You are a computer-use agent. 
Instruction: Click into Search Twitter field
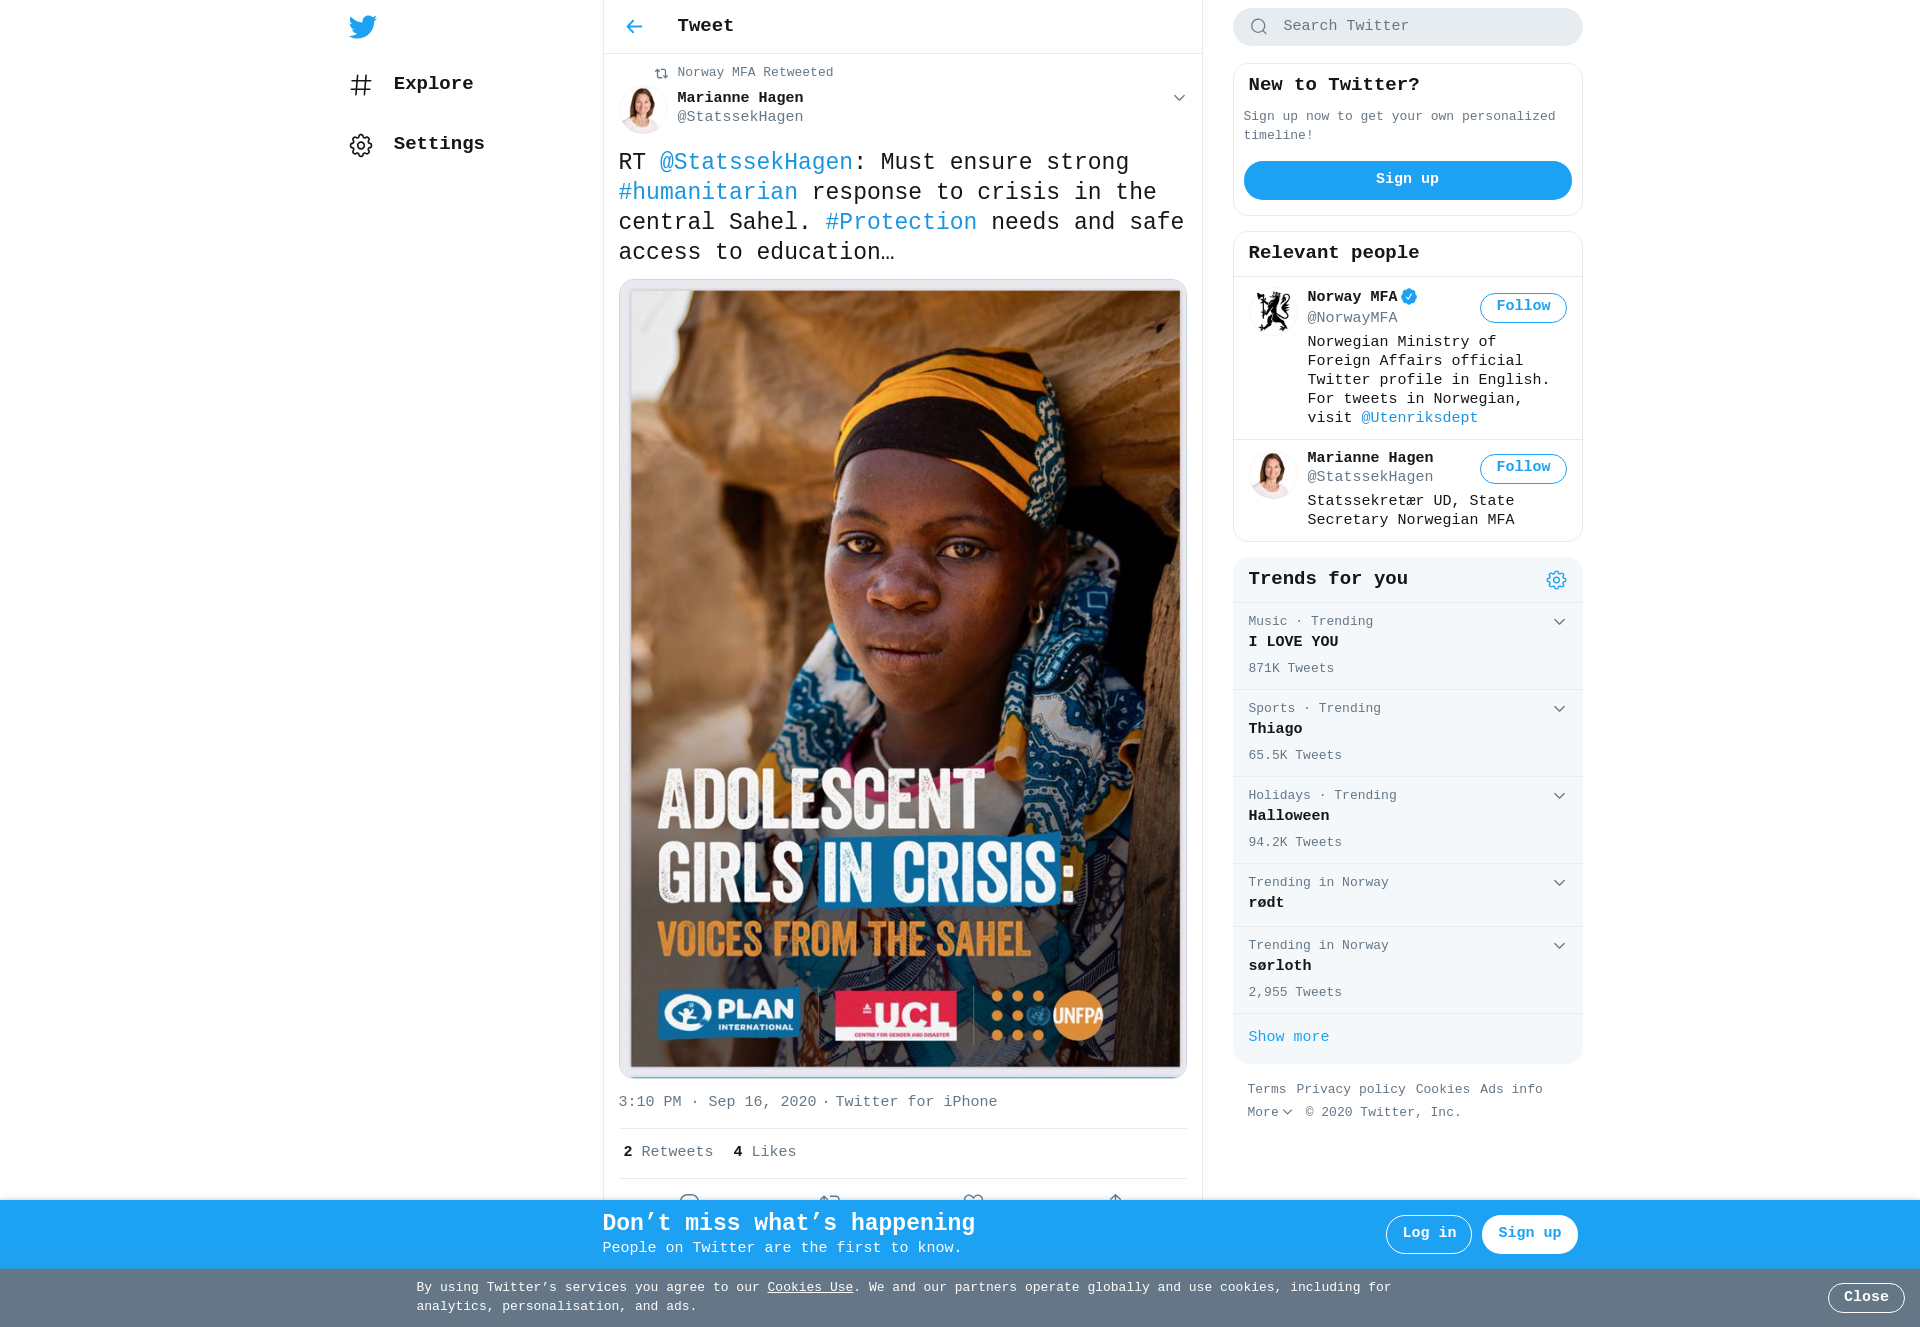pos(1407,27)
